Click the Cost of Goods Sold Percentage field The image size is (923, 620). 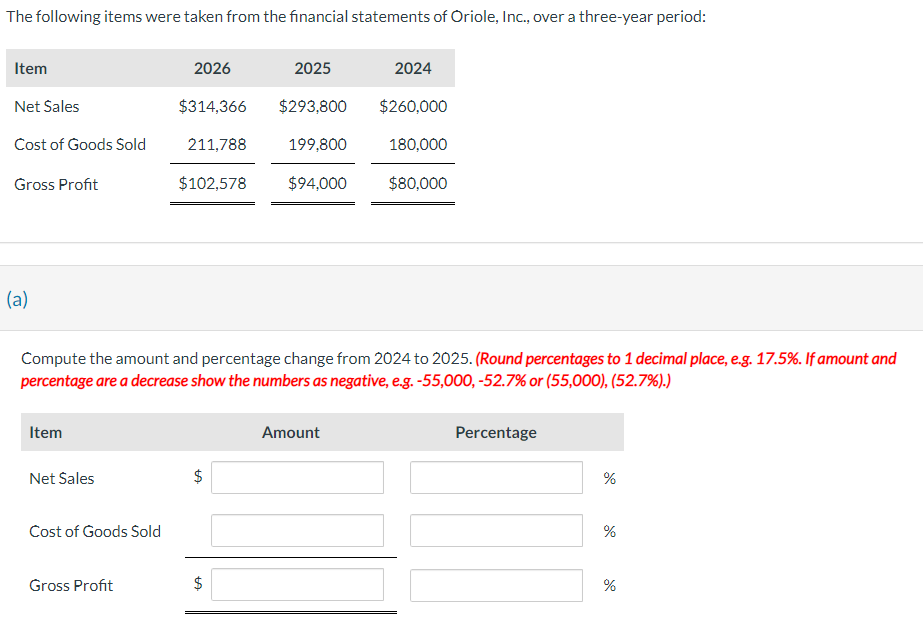point(496,530)
